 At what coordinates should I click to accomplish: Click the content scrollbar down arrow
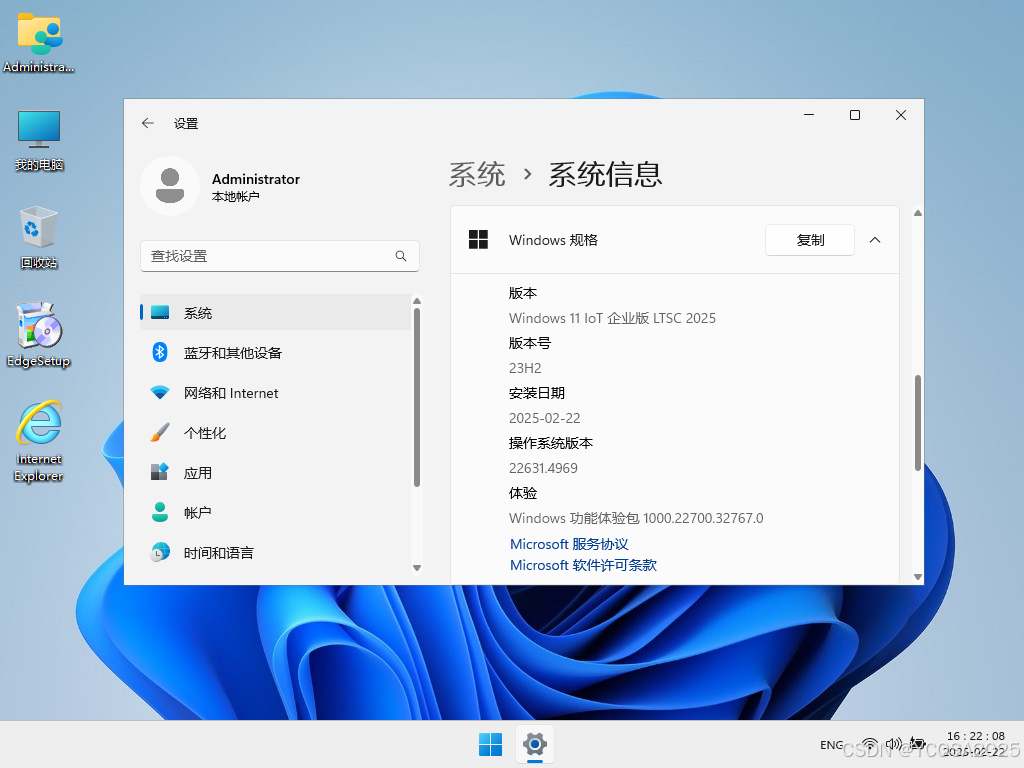[918, 577]
